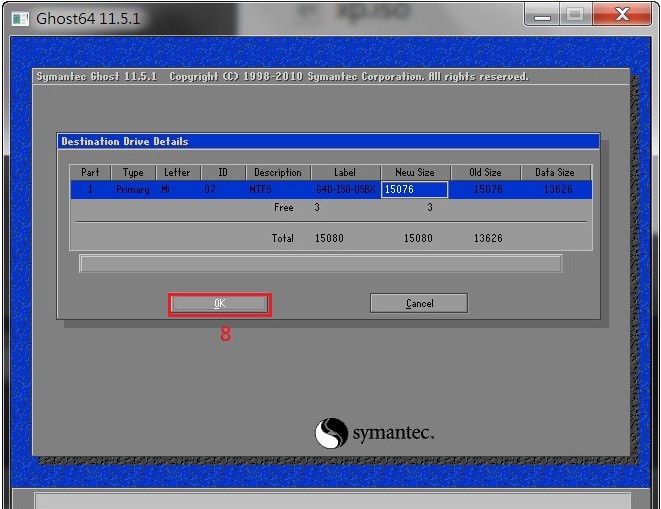The image size is (661, 509).
Task: Click the Data Size column header
Action: 555,172
